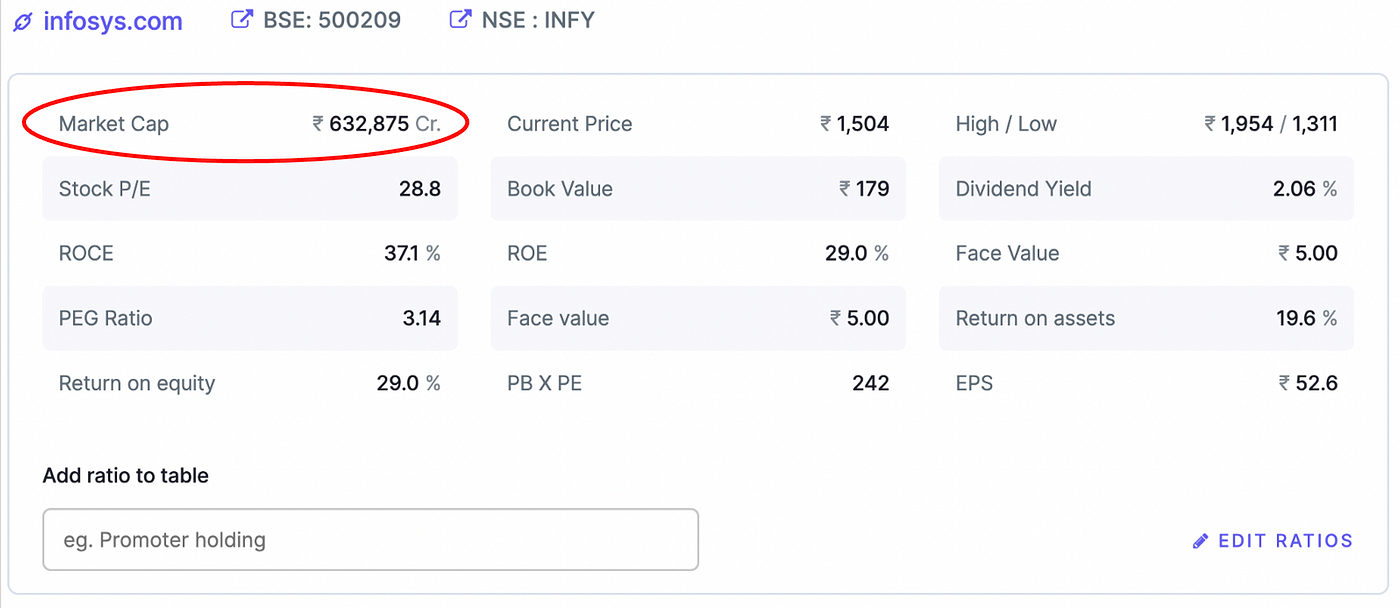The image size is (1400, 608).
Task: Select the ROCE percentage value
Action: tap(410, 253)
